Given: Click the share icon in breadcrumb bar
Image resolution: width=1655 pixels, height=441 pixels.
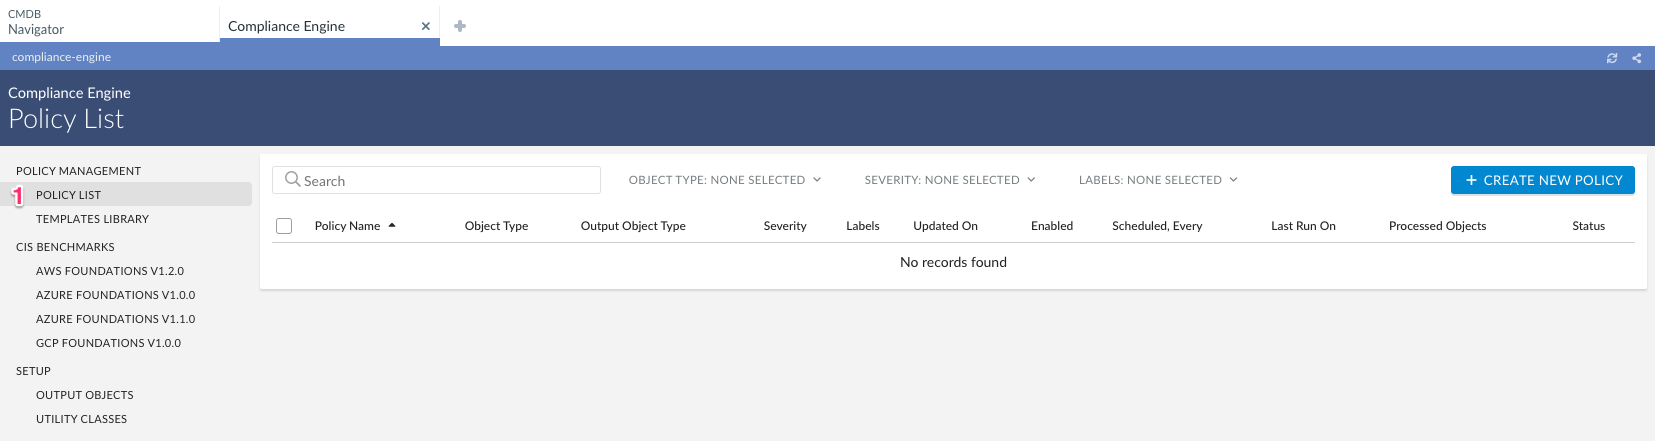Looking at the screenshot, I should (x=1637, y=58).
